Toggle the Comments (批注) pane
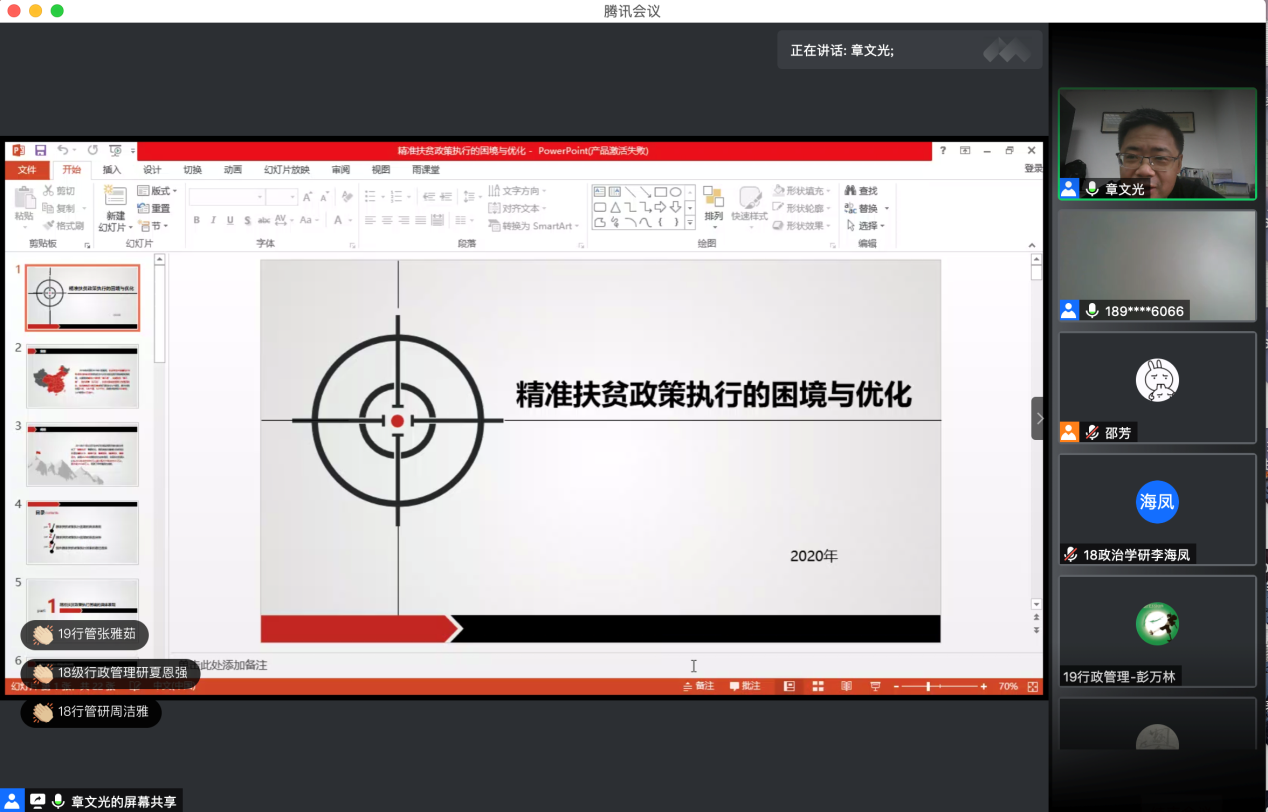Screen dimensions: 1268x812 pyautogui.click(x=745, y=686)
